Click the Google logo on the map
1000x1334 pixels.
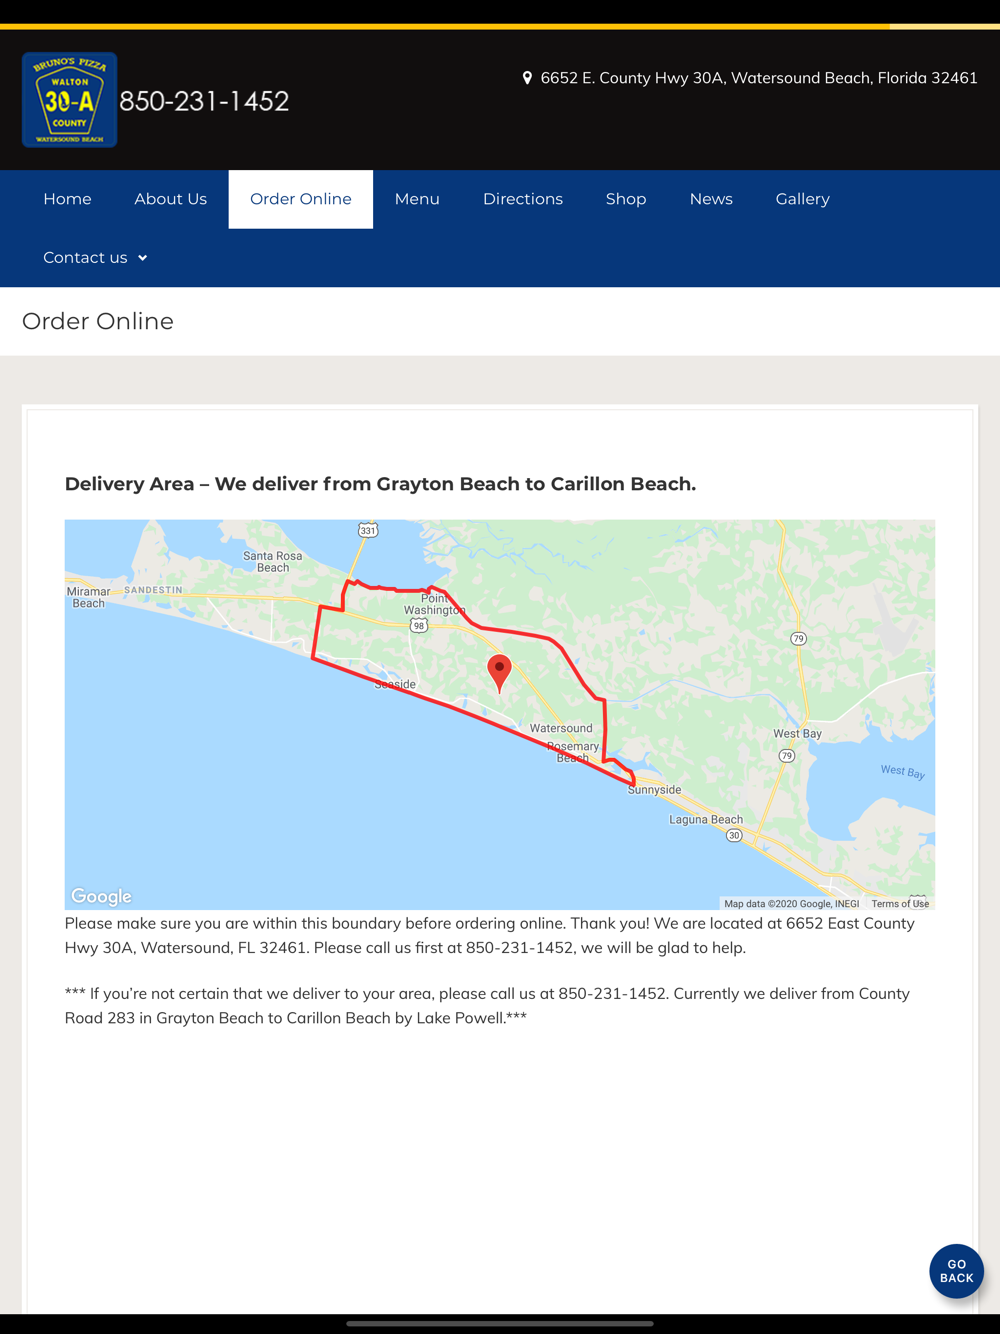coord(101,896)
